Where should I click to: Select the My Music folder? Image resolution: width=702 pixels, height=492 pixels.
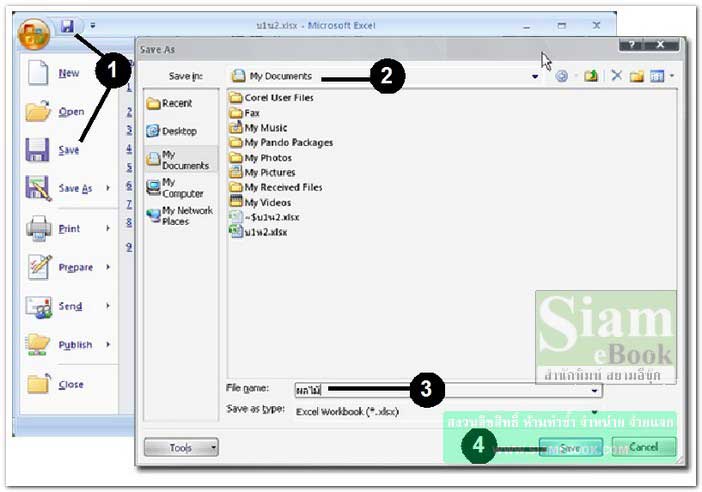tap(258, 128)
